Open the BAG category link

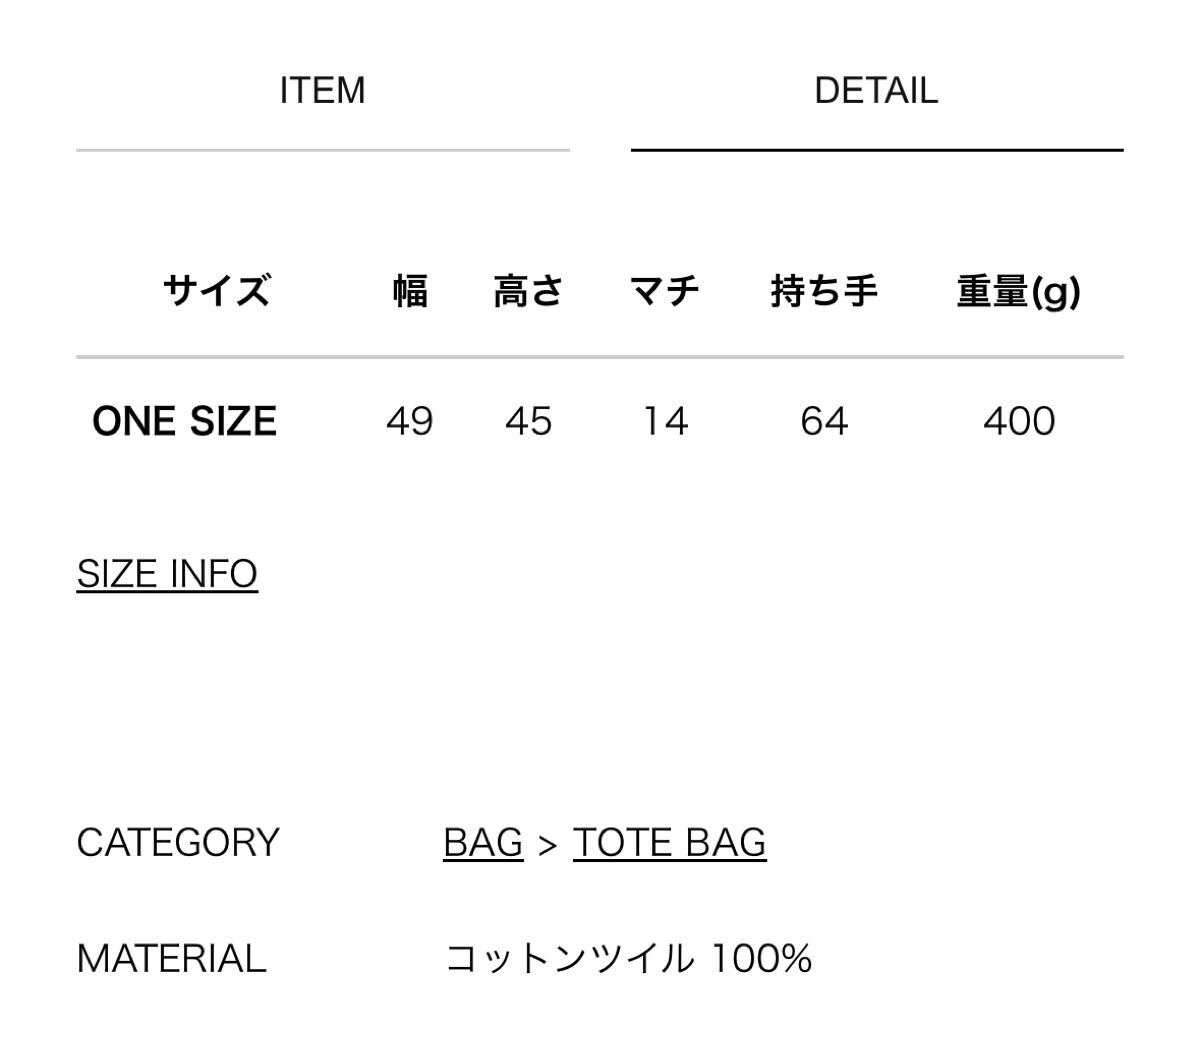click(x=483, y=843)
